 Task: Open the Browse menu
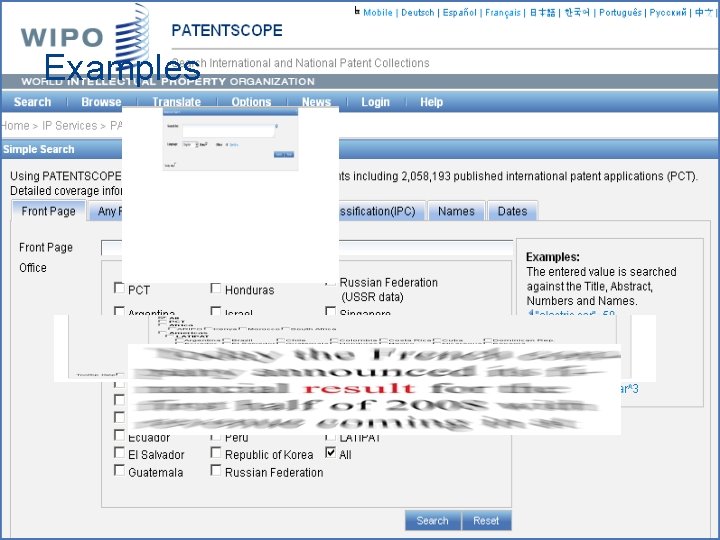[x=101, y=102]
